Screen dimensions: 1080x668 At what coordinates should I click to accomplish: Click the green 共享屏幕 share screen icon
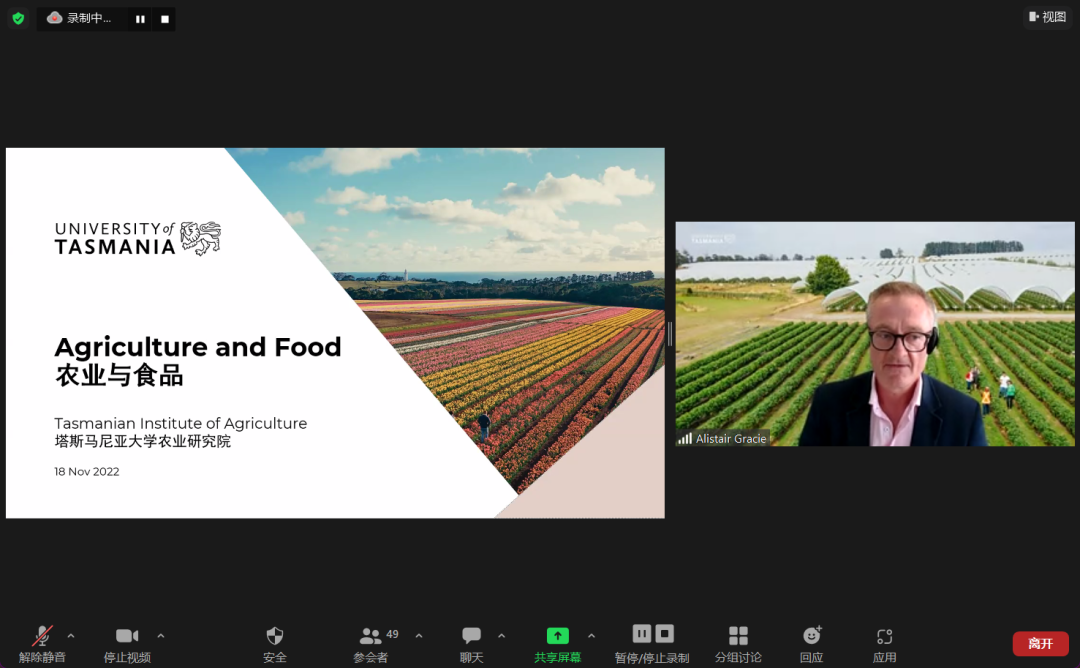557,636
